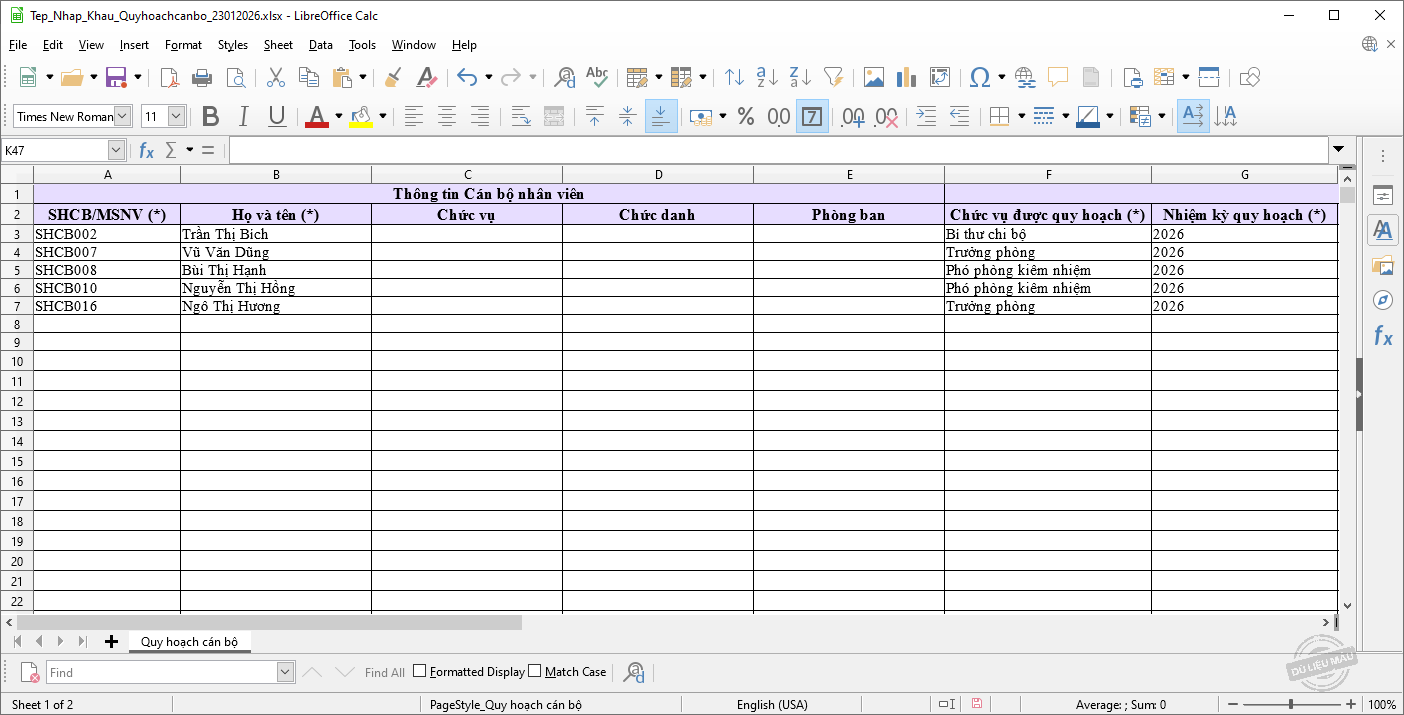Click the Find All button
The width and height of the screenshot is (1404, 715).
click(x=384, y=672)
